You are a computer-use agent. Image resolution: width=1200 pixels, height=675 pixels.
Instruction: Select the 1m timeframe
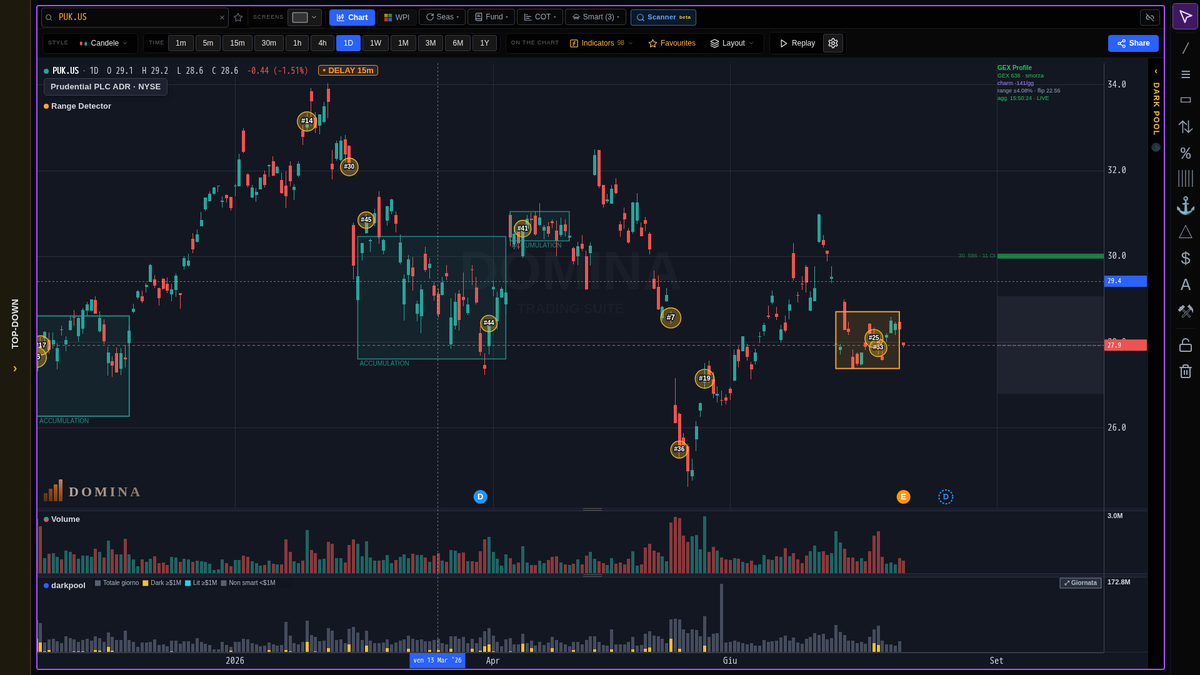coord(181,43)
